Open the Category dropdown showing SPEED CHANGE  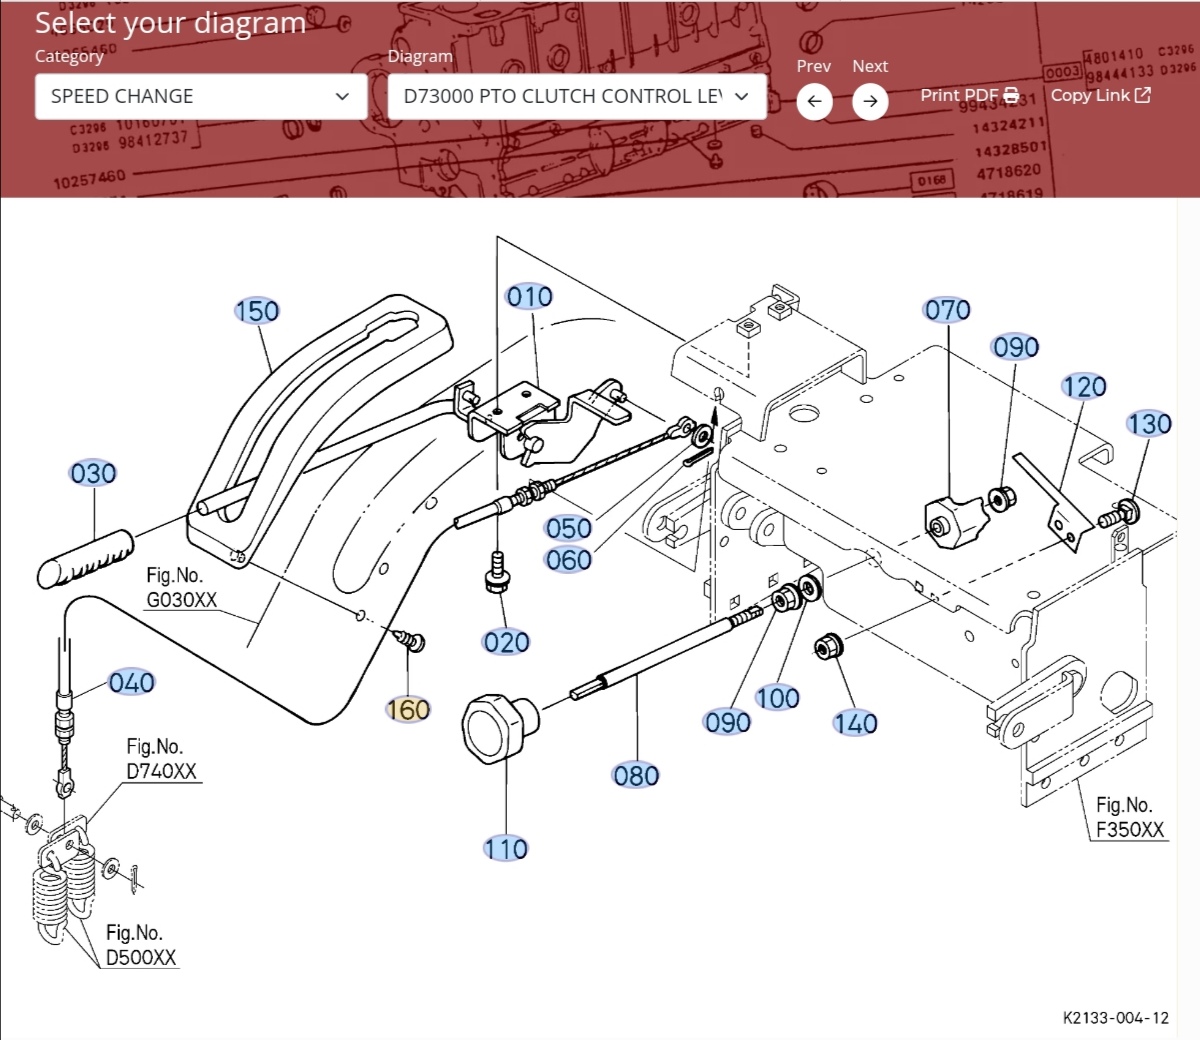pos(201,97)
